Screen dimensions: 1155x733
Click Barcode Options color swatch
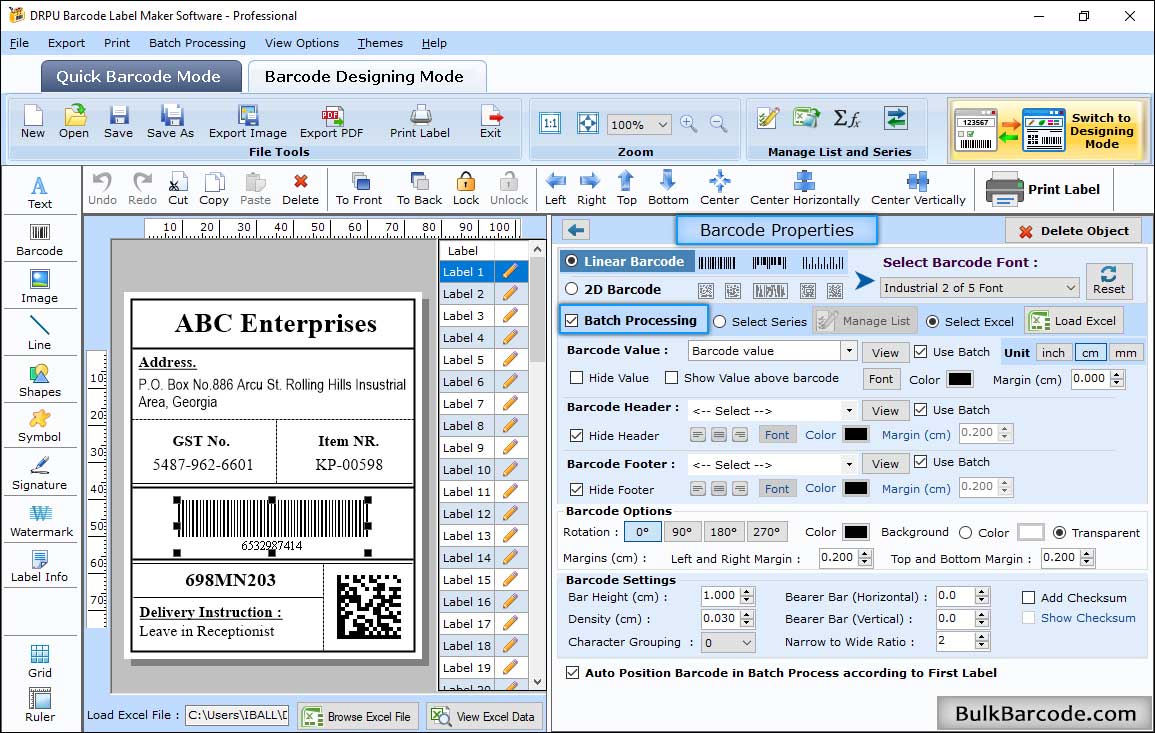coord(855,532)
